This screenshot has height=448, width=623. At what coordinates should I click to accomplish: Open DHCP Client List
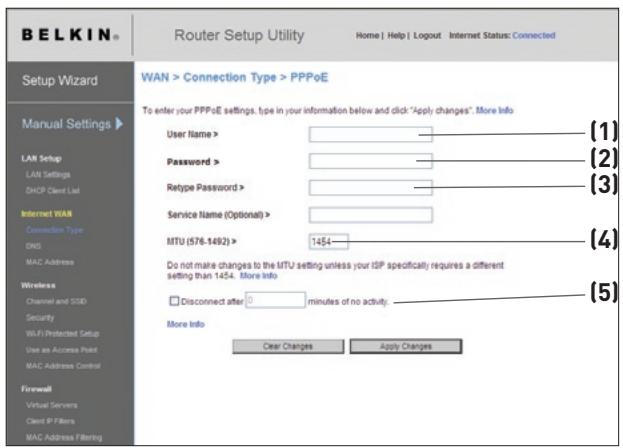(x=52, y=191)
